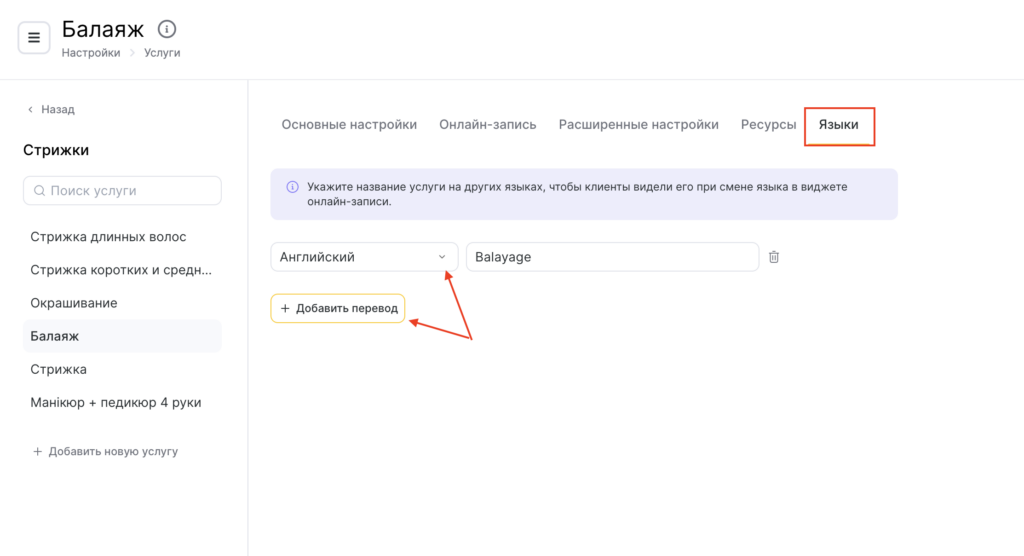Select Манікюр + педикюр 4 руки service
Image resolution: width=1024 pixels, height=556 pixels.
[x=116, y=402]
